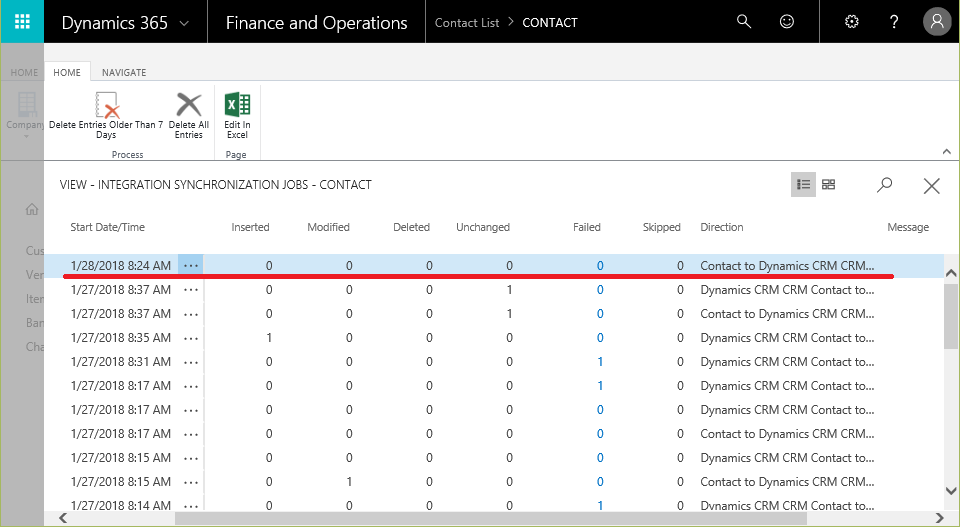Open the help question mark icon

(x=894, y=21)
